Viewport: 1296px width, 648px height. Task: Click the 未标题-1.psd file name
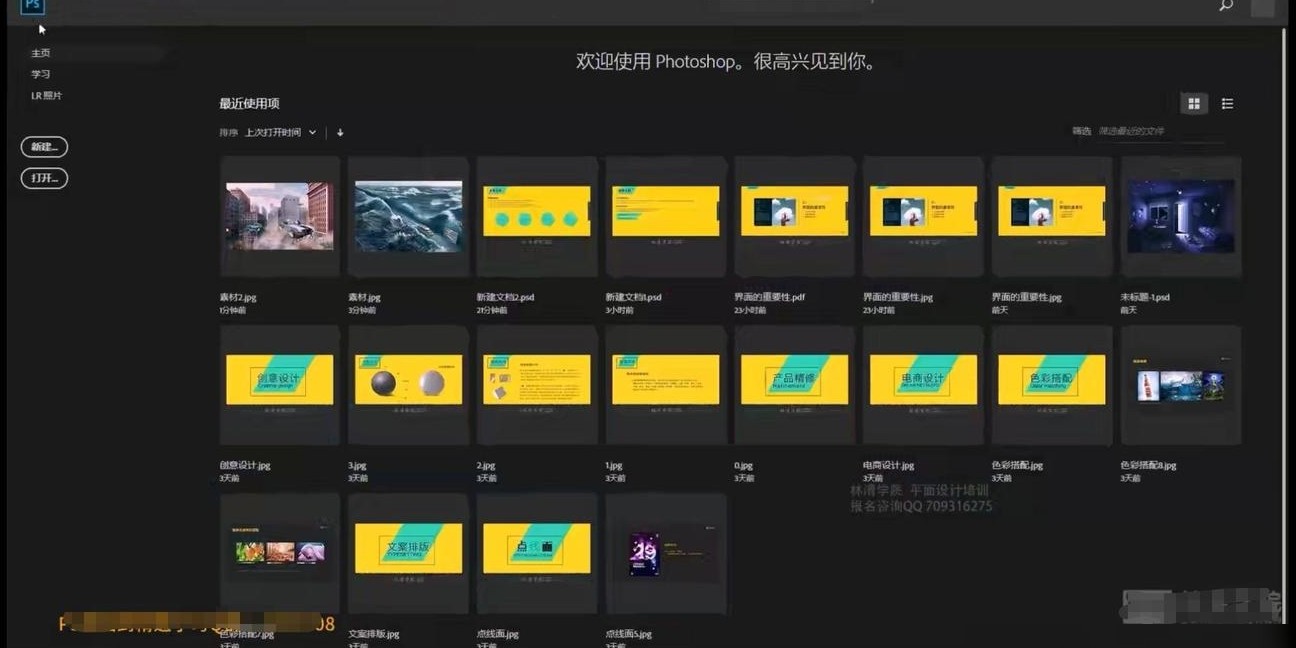[x=1145, y=297]
